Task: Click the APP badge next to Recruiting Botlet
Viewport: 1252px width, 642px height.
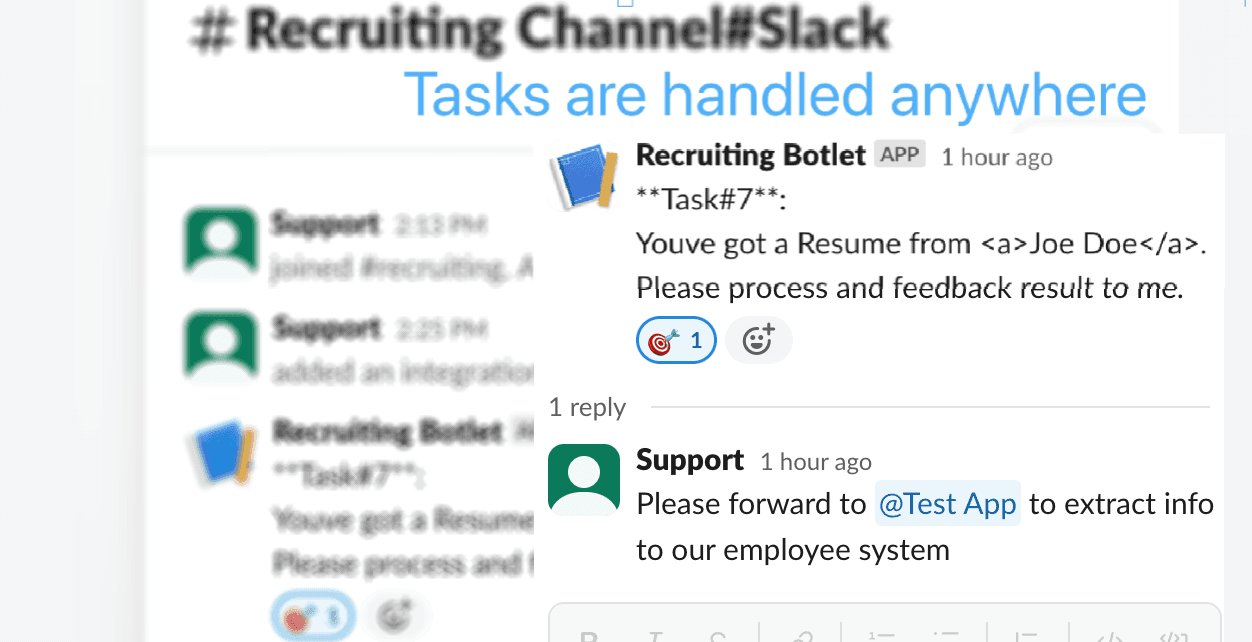Action: [900, 156]
